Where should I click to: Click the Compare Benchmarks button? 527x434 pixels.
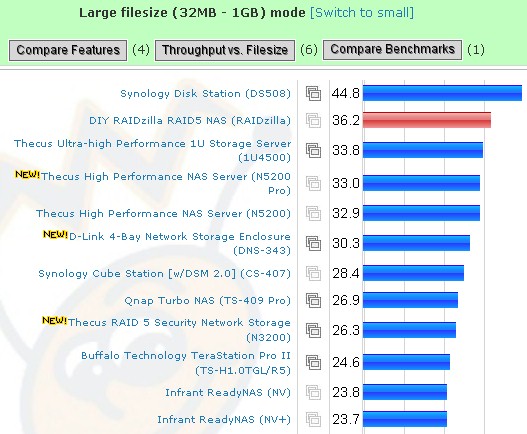392,50
